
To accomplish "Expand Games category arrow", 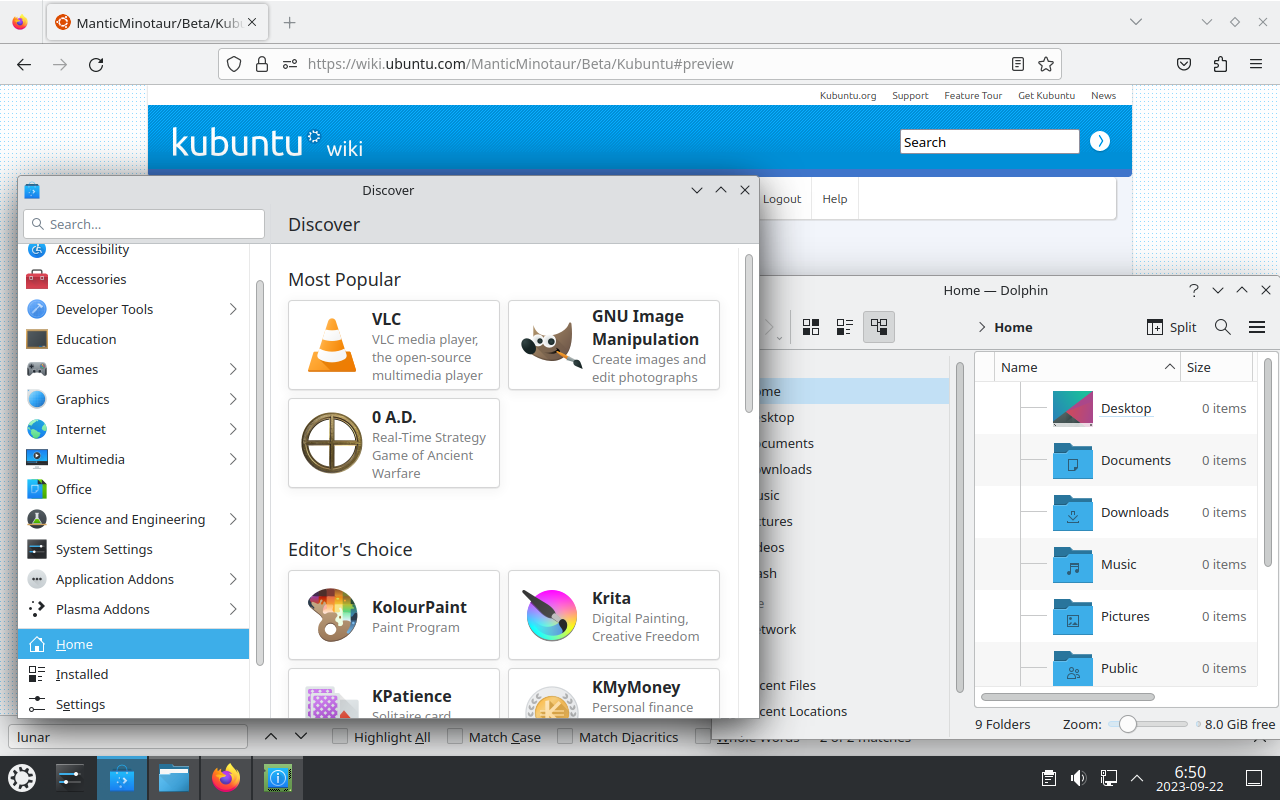I will [233, 369].
